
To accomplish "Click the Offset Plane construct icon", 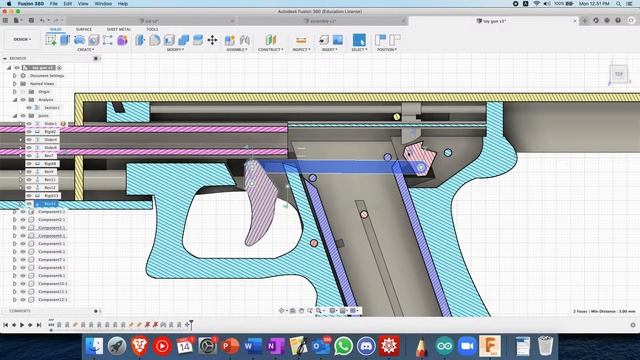I will (271, 40).
